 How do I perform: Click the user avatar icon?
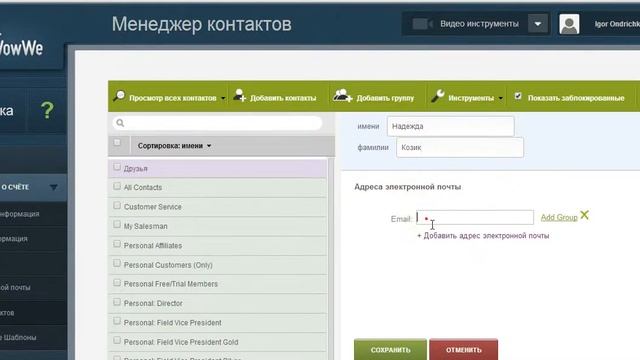coord(569,24)
